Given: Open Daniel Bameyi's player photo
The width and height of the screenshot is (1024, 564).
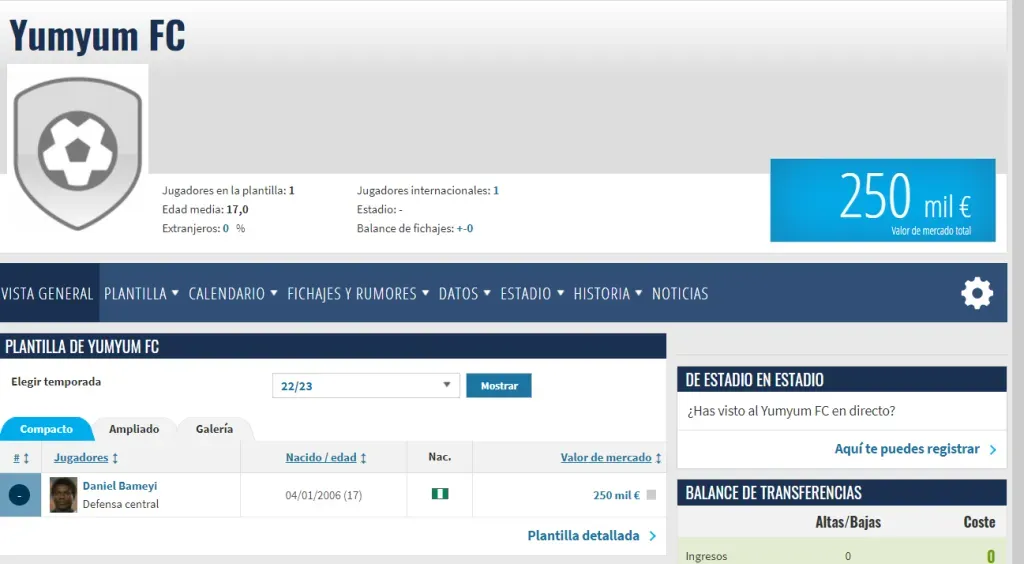Looking at the screenshot, I should click(x=63, y=495).
